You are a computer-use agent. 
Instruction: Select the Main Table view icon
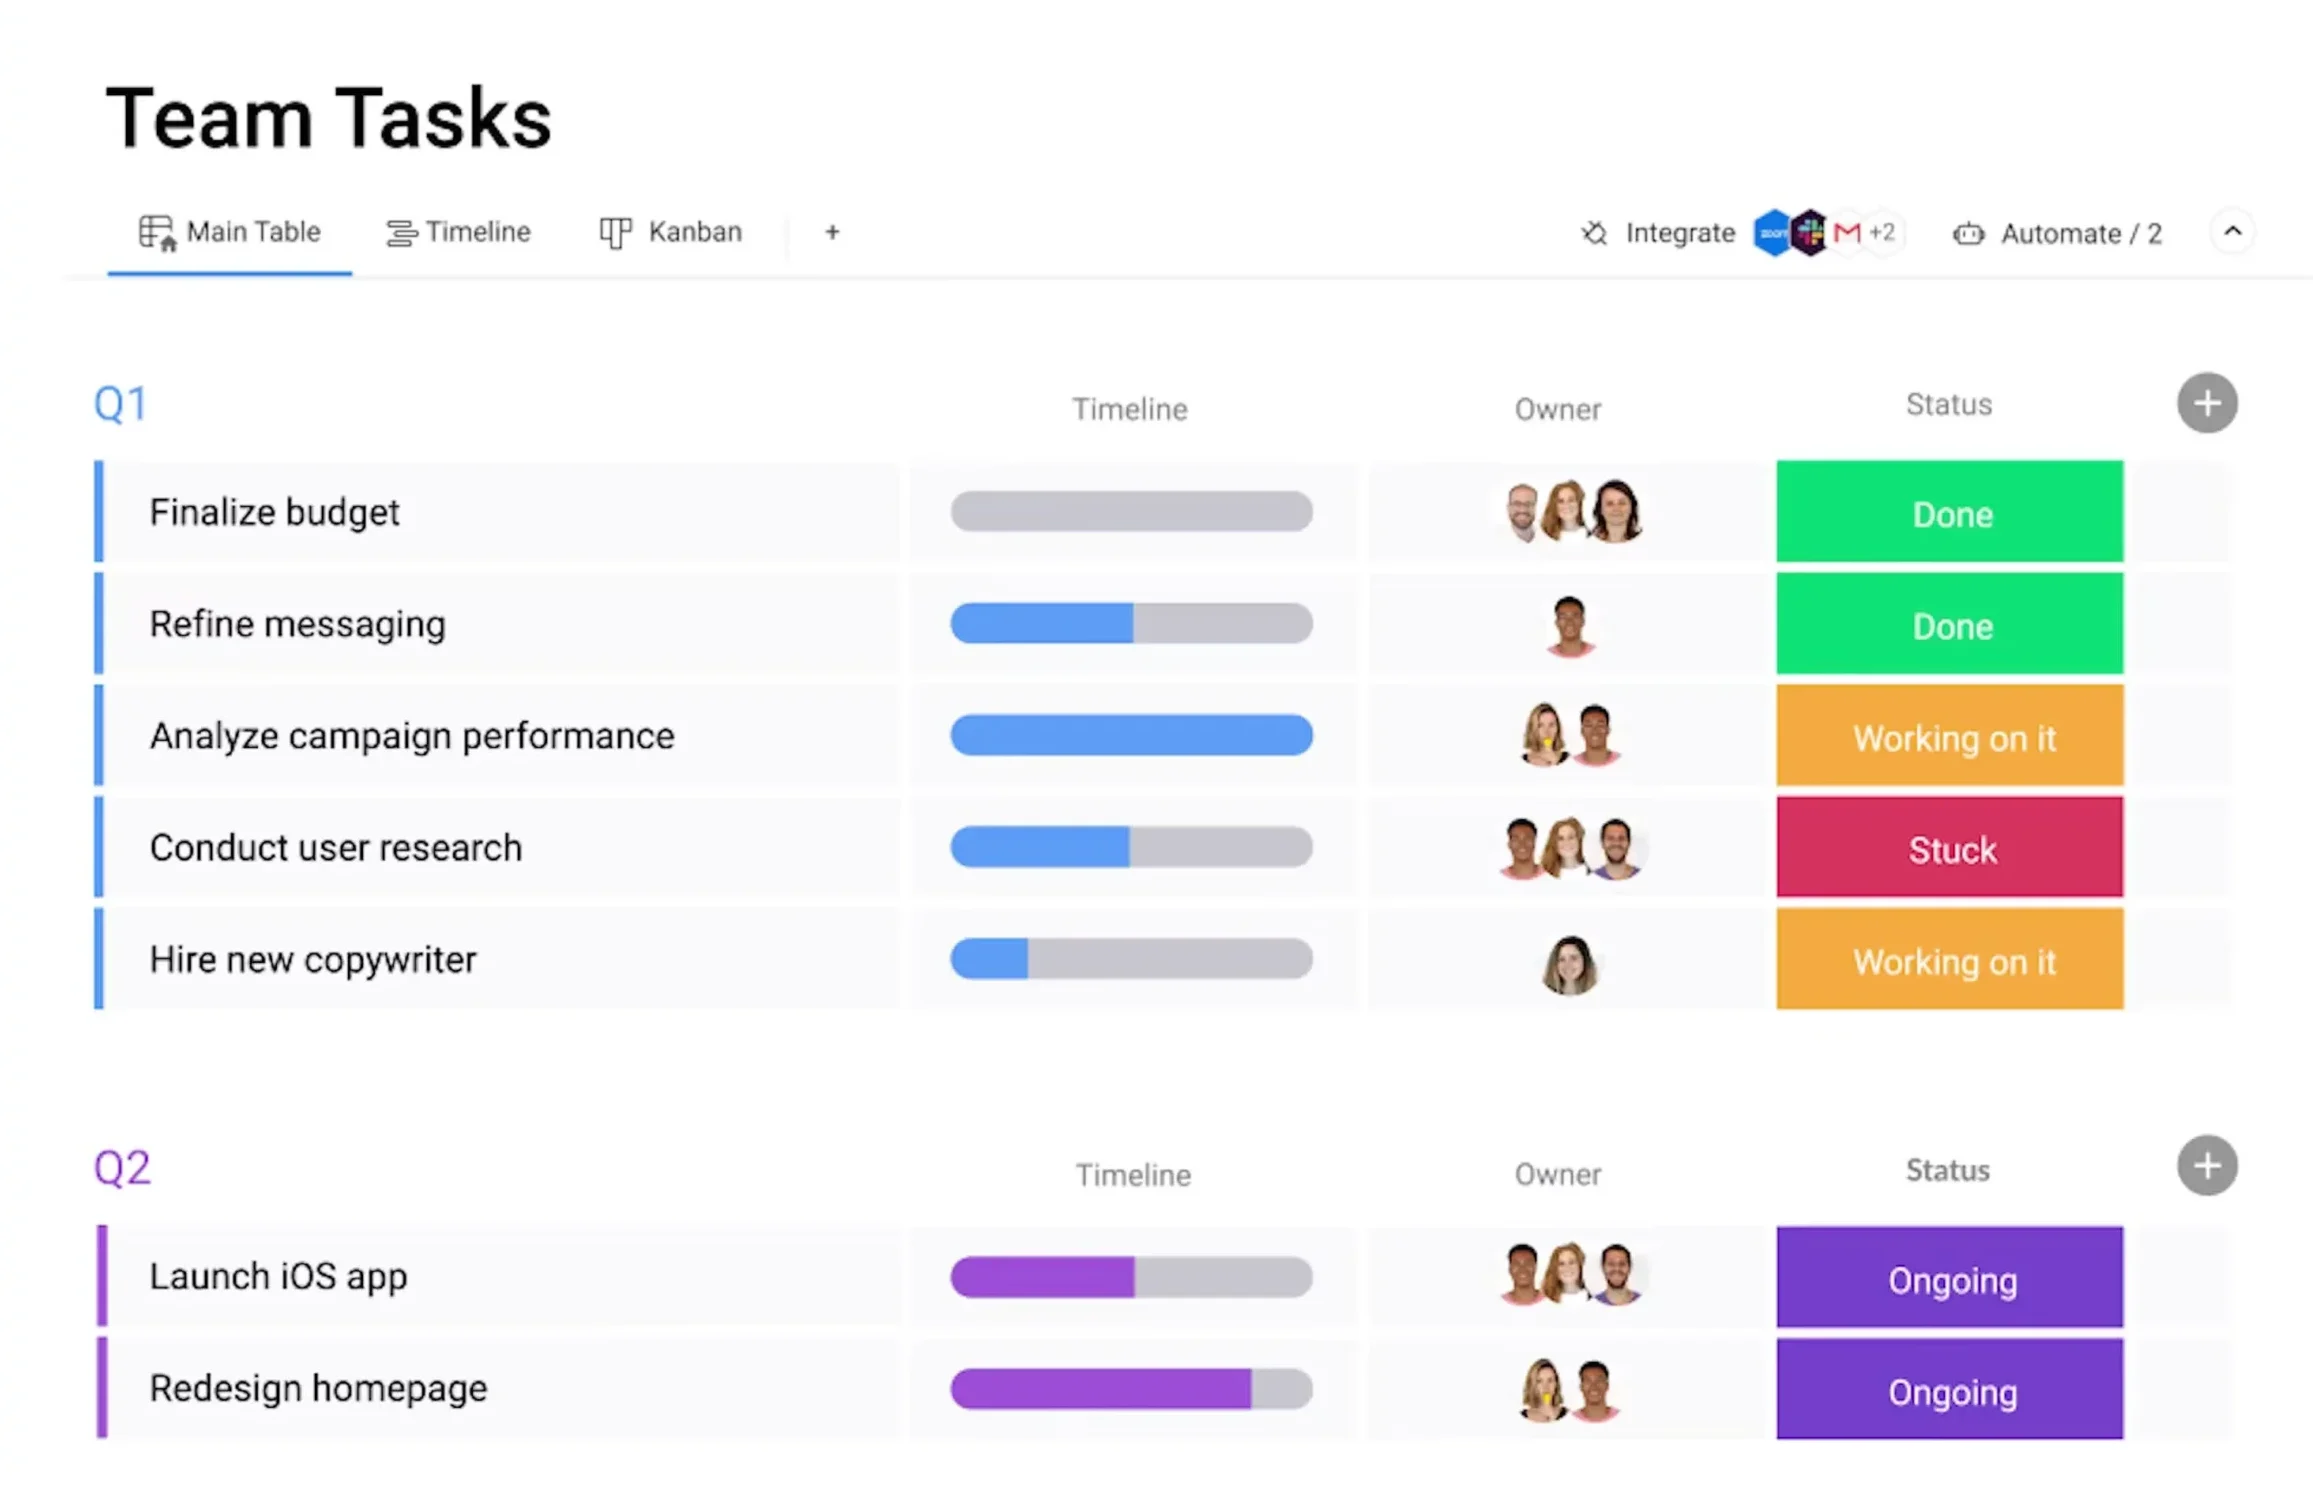(x=157, y=232)
